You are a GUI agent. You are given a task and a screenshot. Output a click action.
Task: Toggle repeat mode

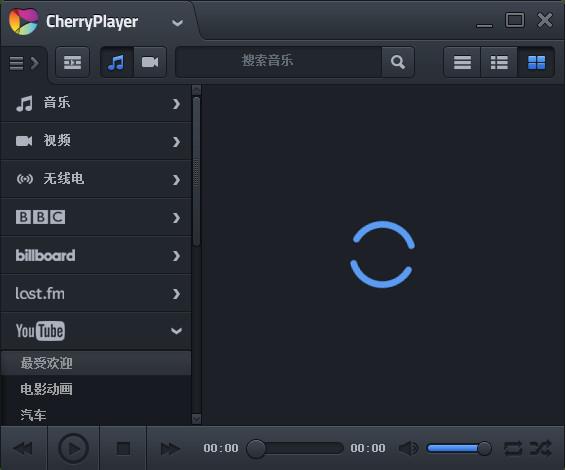513,448
